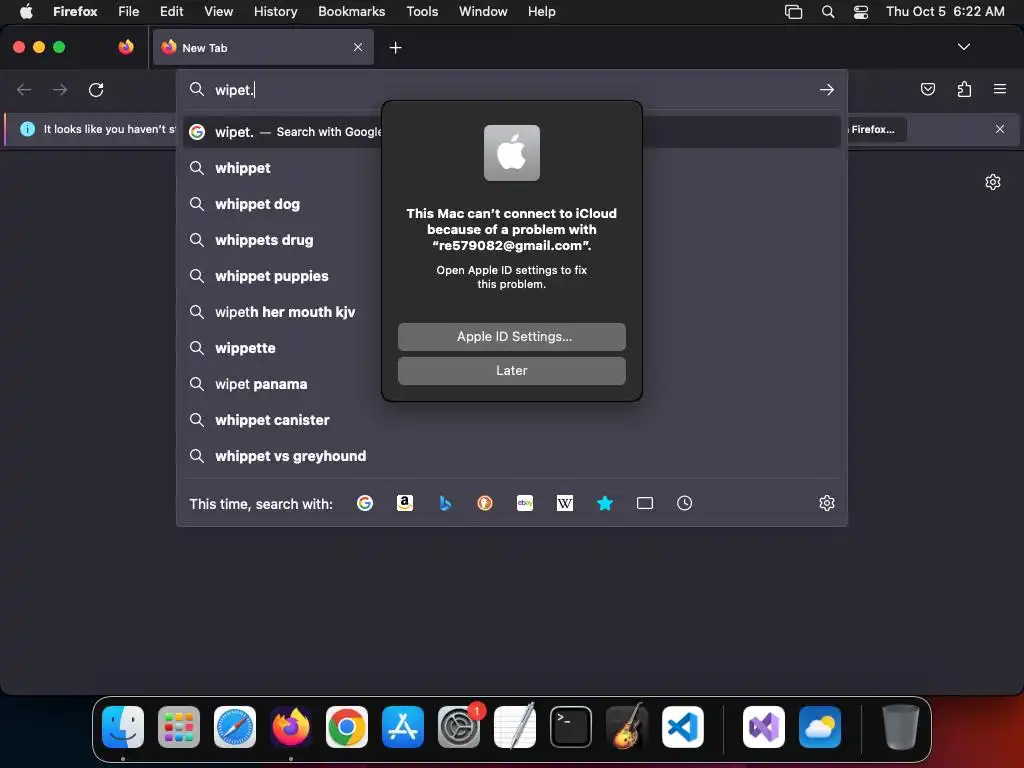Image resolution: width=1024 pixels, height=768 pixels.
Task: Click Apple ID Settings button
Action: pyautogui.click(x=511, y=336)
